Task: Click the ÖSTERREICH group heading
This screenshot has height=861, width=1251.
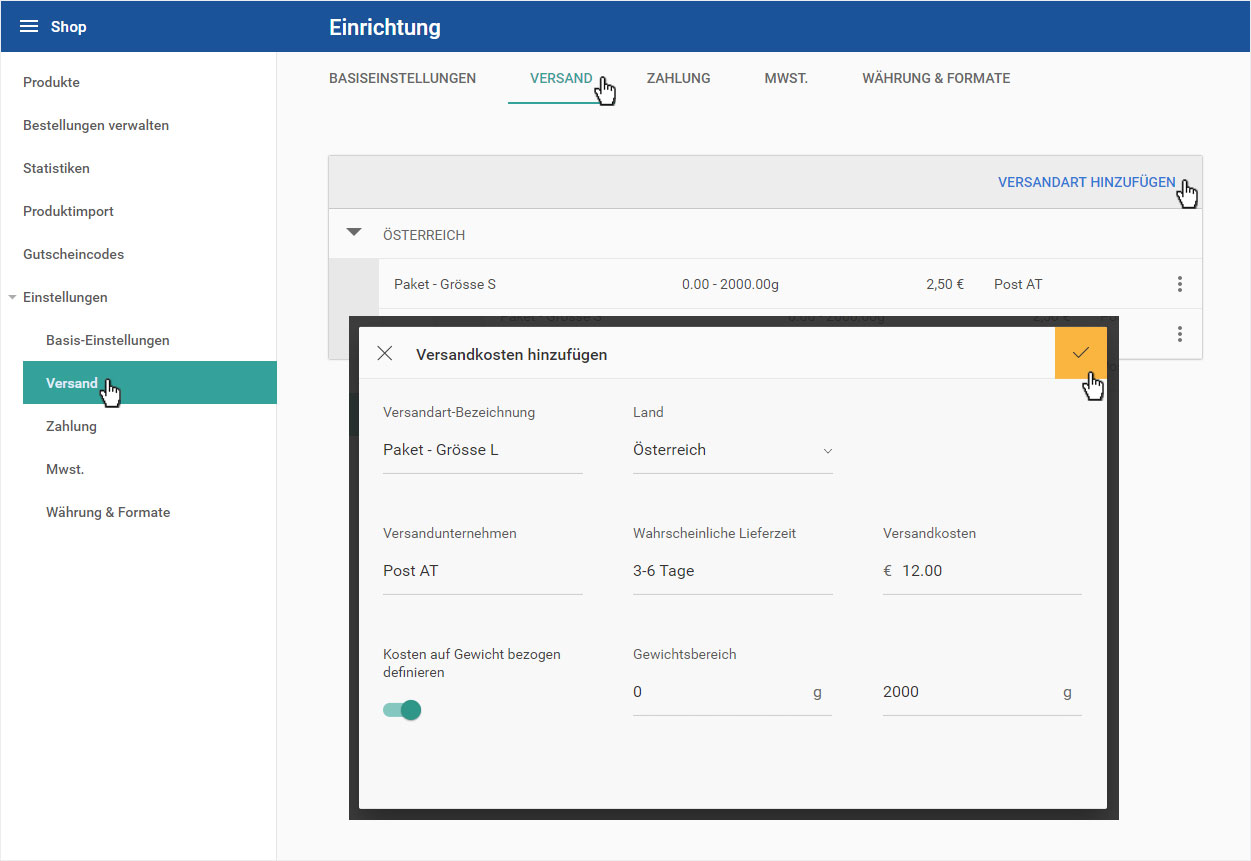Action: (x=424, y=235)
